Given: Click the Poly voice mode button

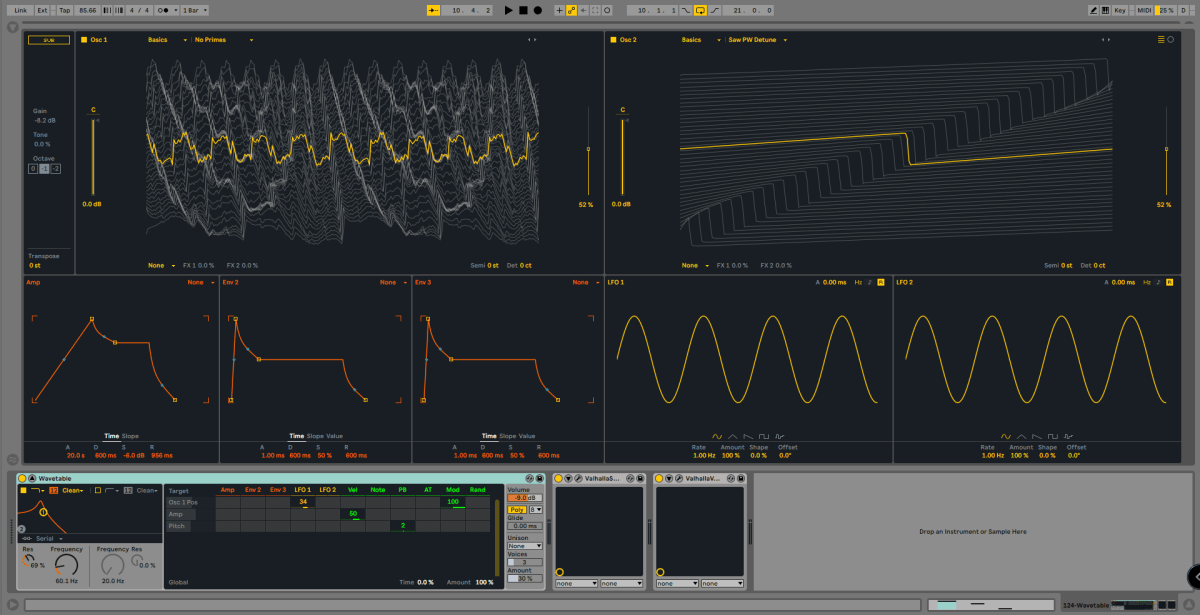Looking at the screenshot, I should pos(517,510).
